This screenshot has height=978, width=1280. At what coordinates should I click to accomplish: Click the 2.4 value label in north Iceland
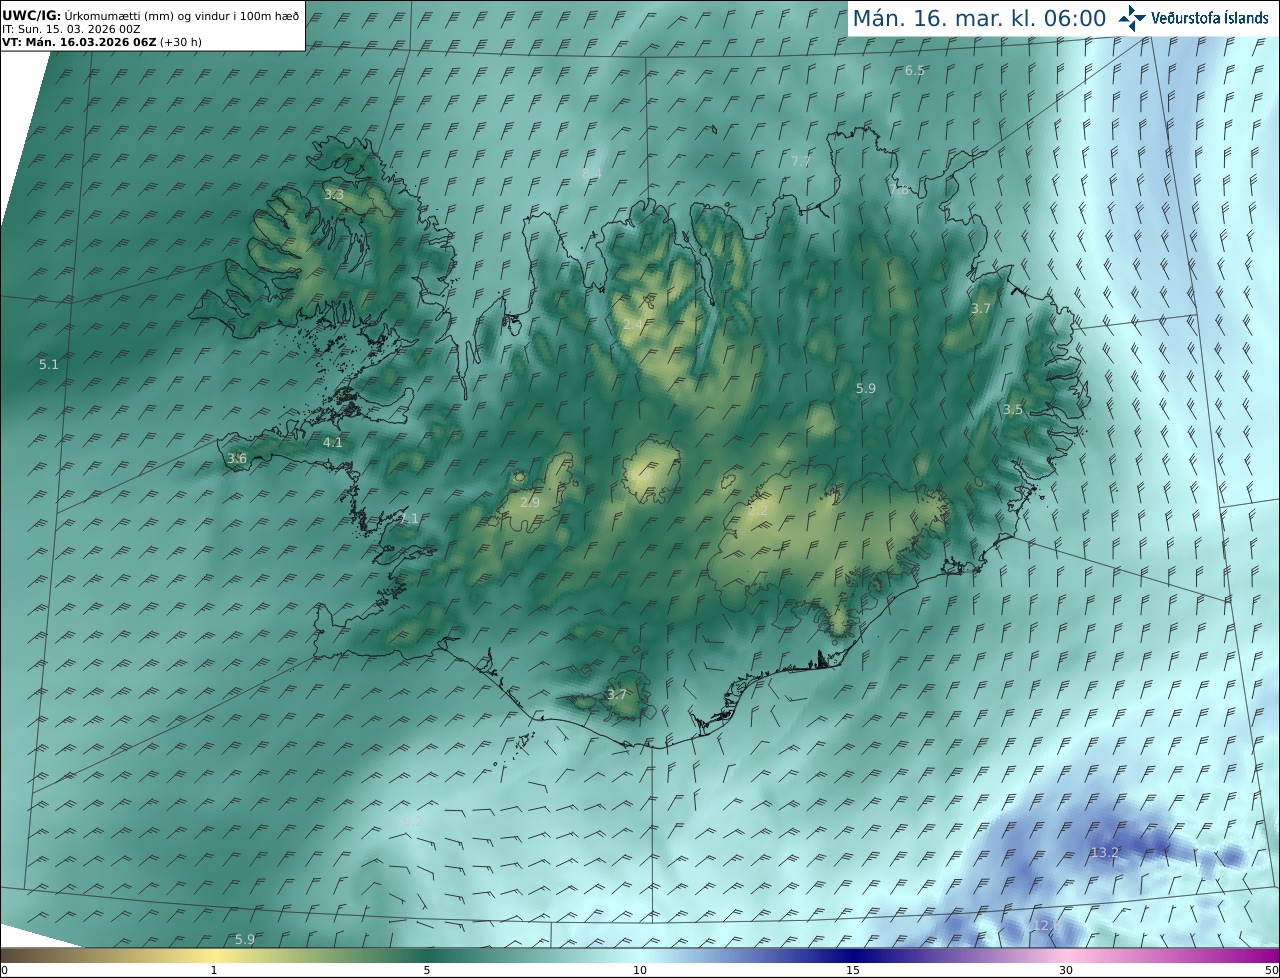(x=633, y=324)
